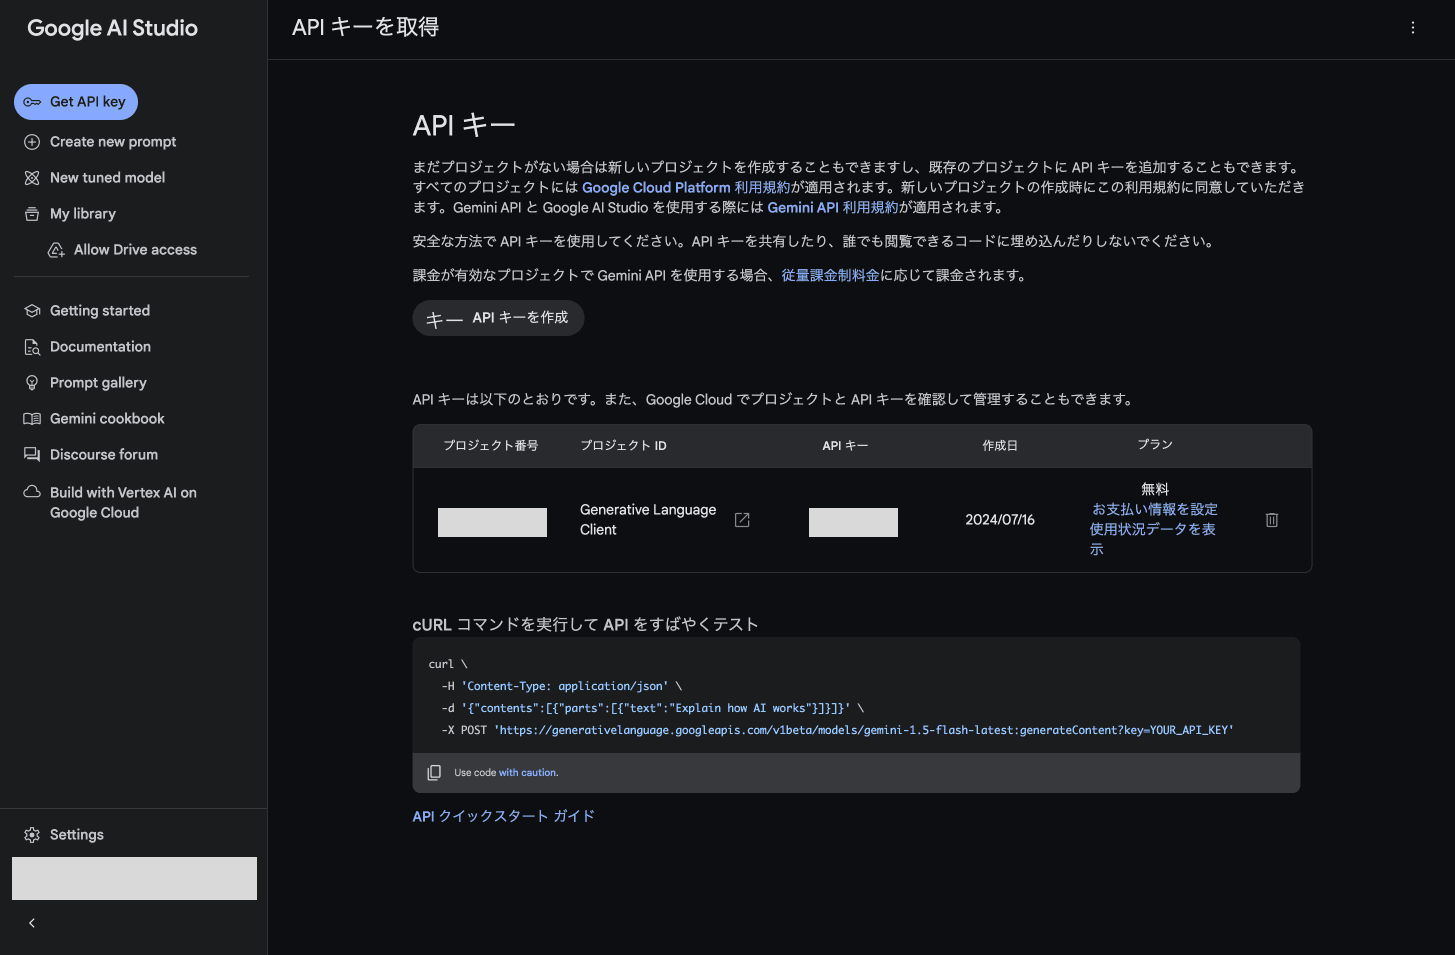Viewport: 1455px width, 955px height.
Task: Click the three-dot more options menu icon
Action: click(1412, 28)
